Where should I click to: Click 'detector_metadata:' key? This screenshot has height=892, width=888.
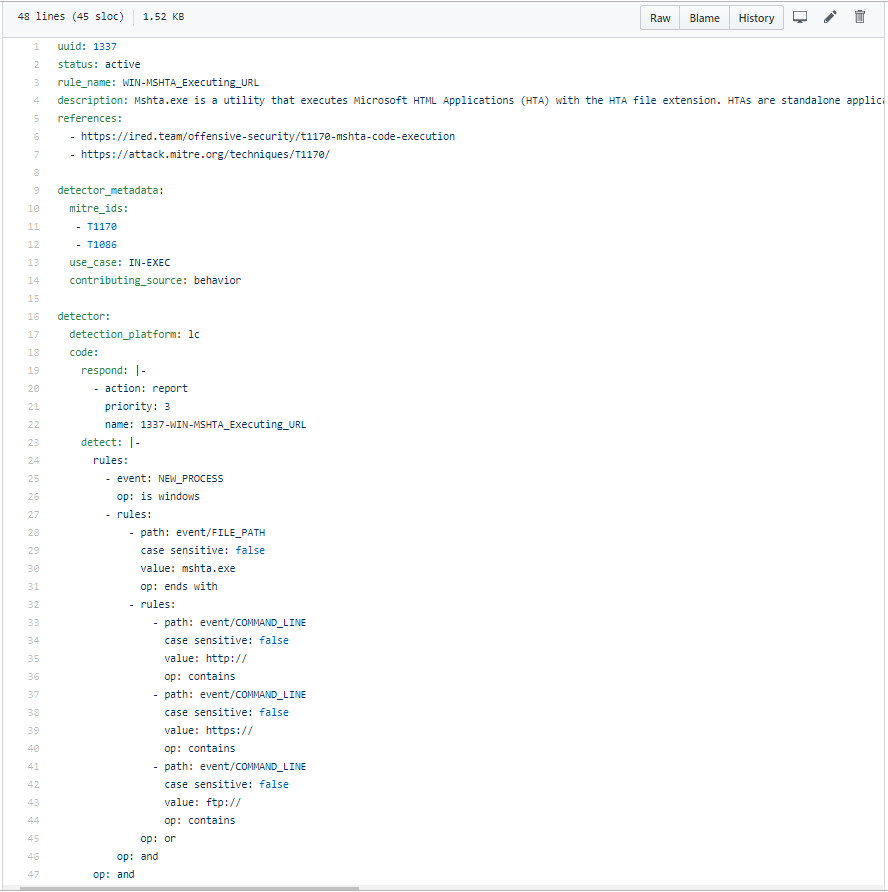point(110,191)
